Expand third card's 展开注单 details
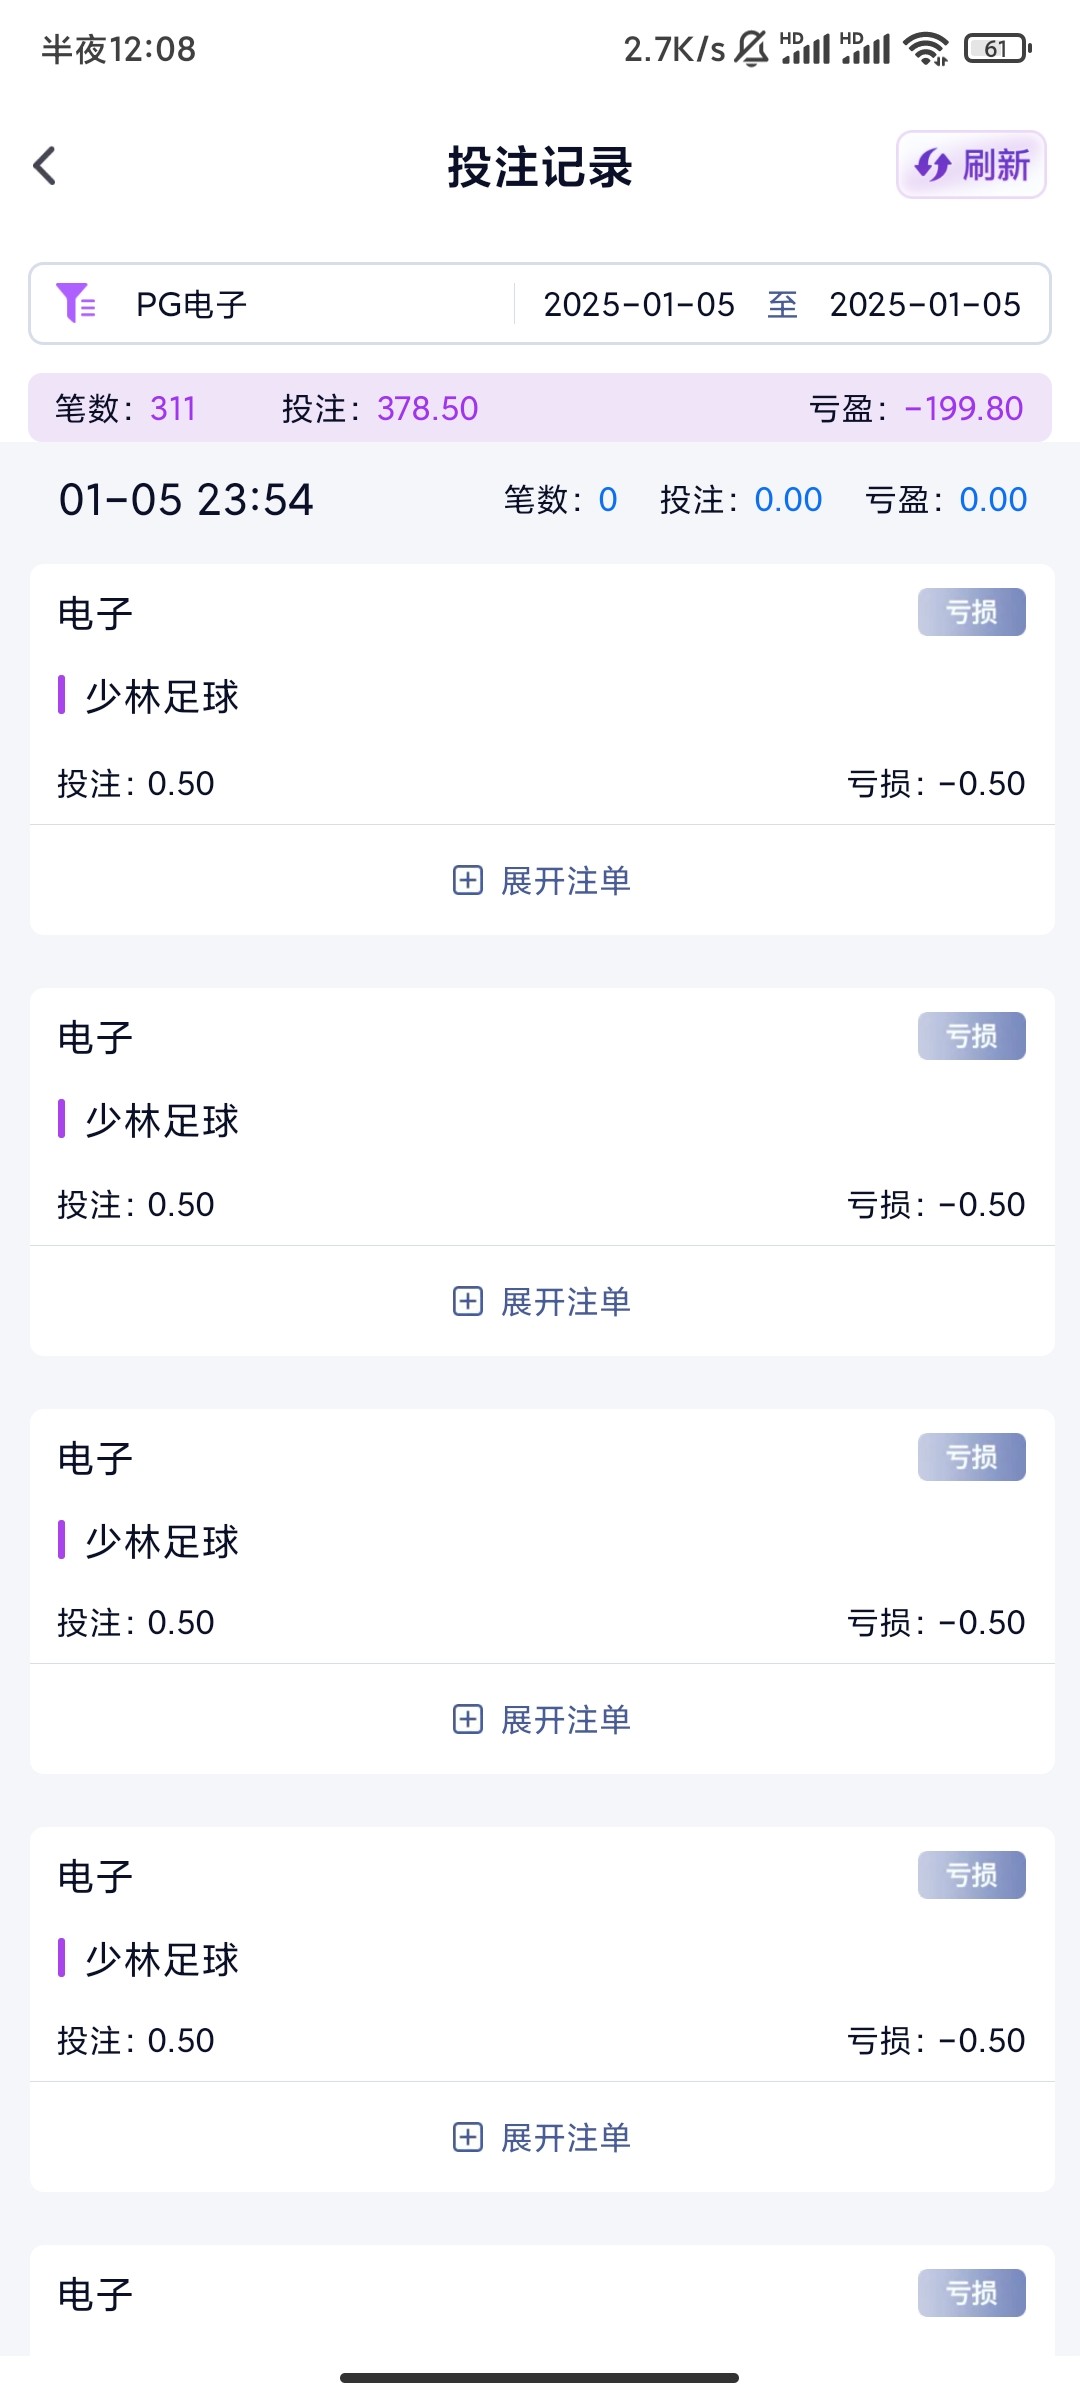Viewport: 1080px width, 2400px height. 566,1719
